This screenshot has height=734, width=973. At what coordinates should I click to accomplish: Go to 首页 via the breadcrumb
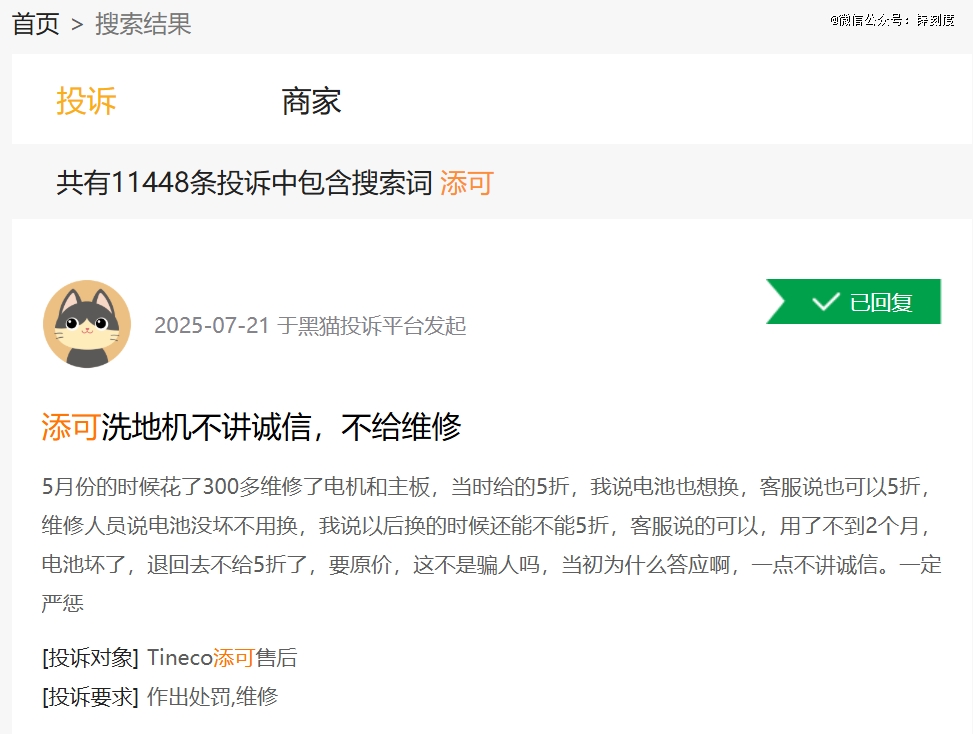coord(35,24)
